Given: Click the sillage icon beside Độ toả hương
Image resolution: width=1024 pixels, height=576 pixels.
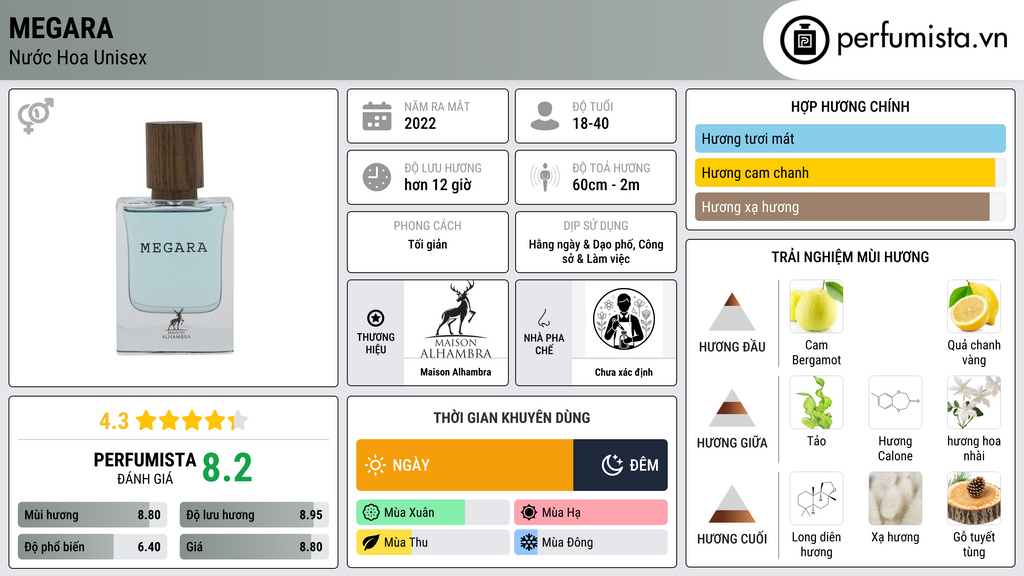Looking at the screenshot, I should (x=545, y=177).
